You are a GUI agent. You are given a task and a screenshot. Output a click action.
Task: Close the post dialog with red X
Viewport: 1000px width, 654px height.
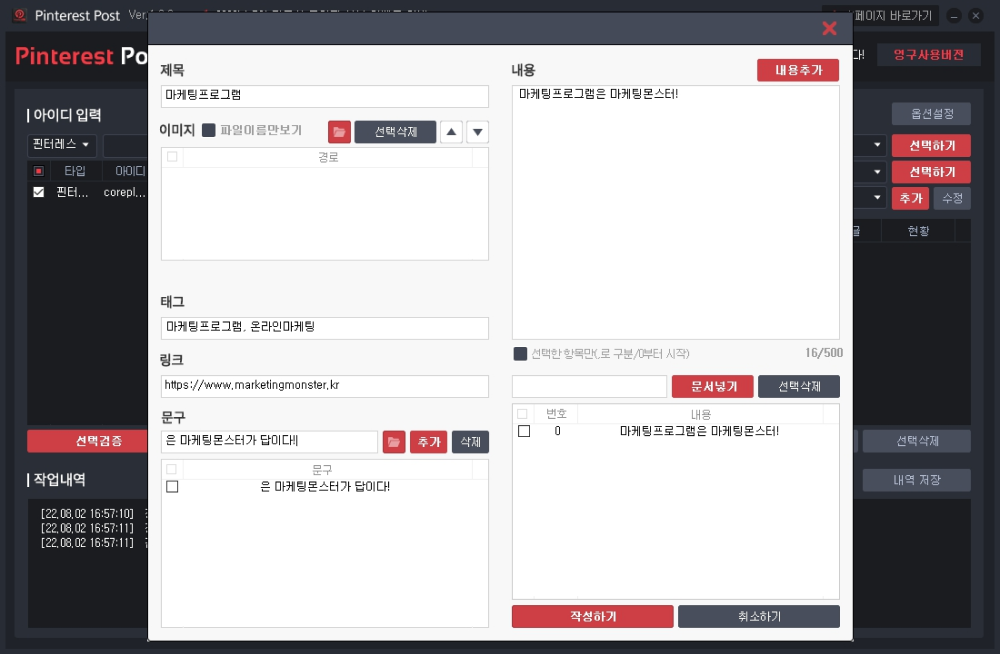click(829, 28)
